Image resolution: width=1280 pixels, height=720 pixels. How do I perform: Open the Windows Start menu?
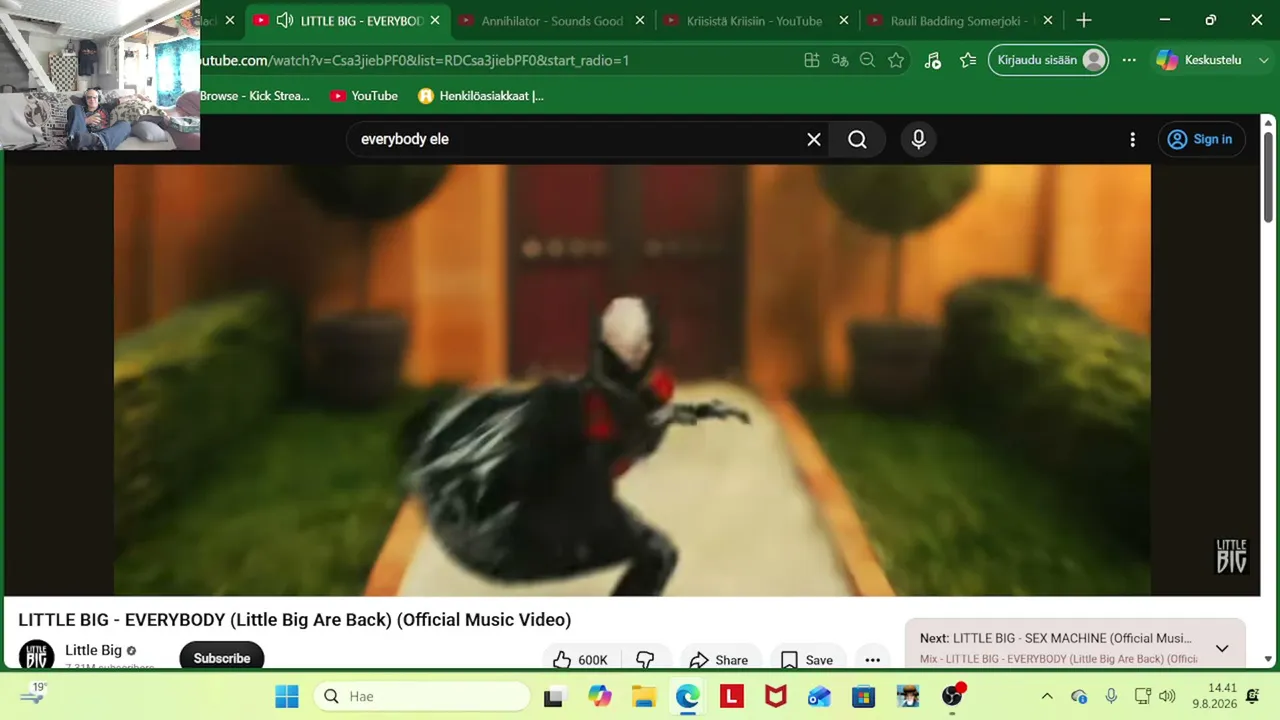287,696
